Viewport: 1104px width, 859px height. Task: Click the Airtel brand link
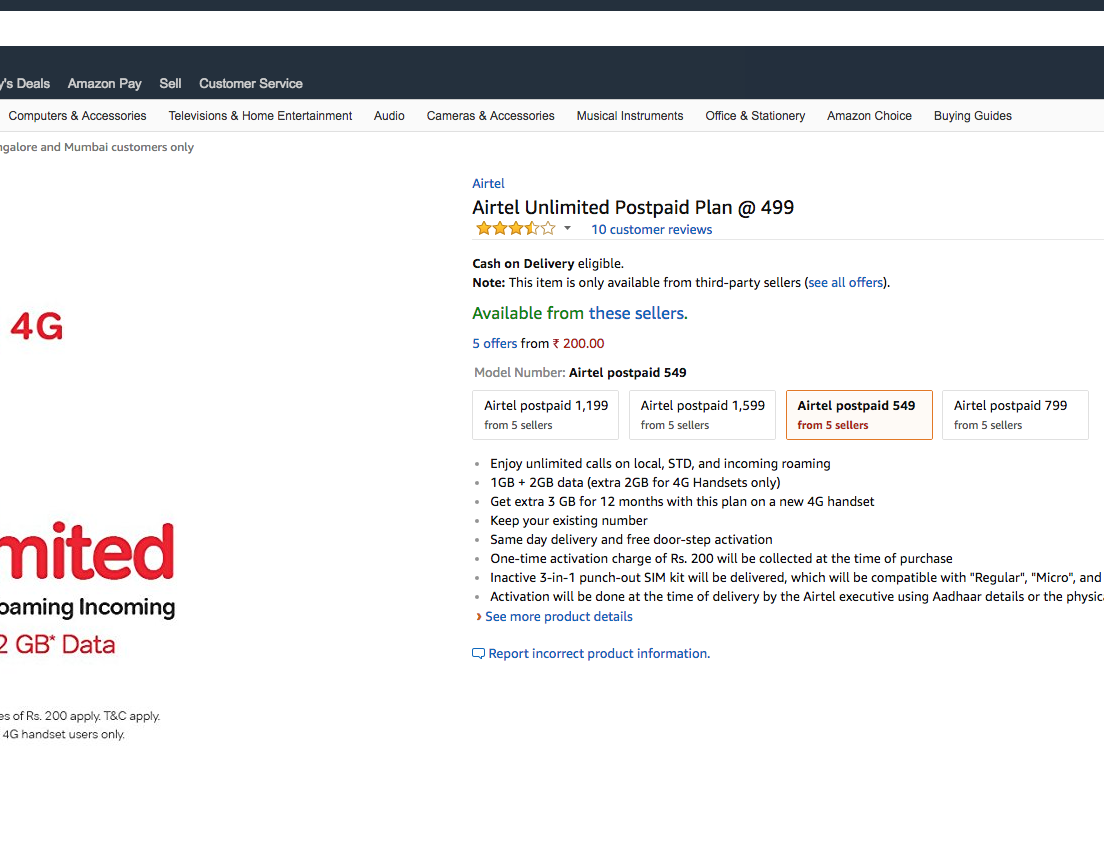pyautogui.click(x=488, y=184)
